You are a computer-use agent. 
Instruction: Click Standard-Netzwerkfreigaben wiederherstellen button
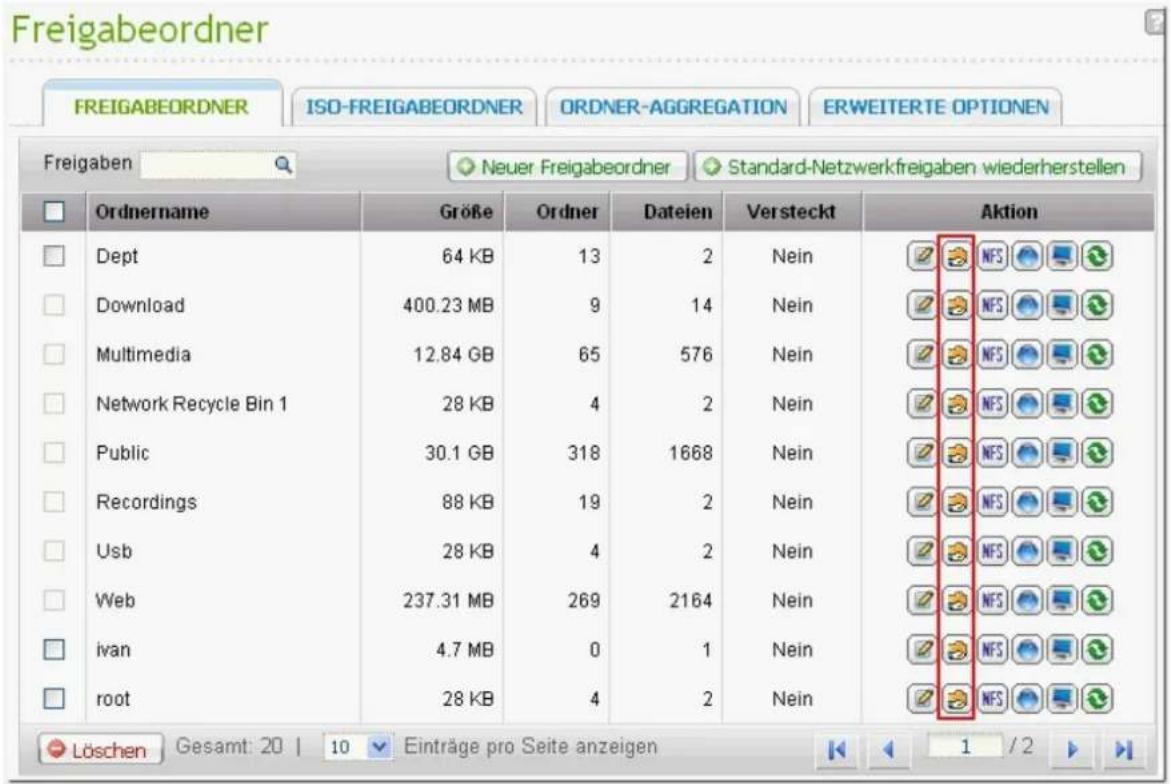pos(918,167)
